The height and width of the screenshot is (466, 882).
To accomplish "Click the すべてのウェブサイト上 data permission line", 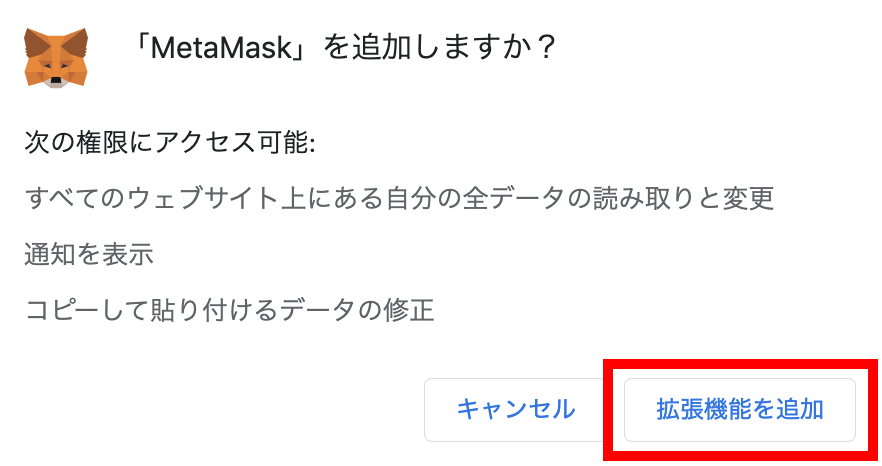I will click(x=399, y=198).
